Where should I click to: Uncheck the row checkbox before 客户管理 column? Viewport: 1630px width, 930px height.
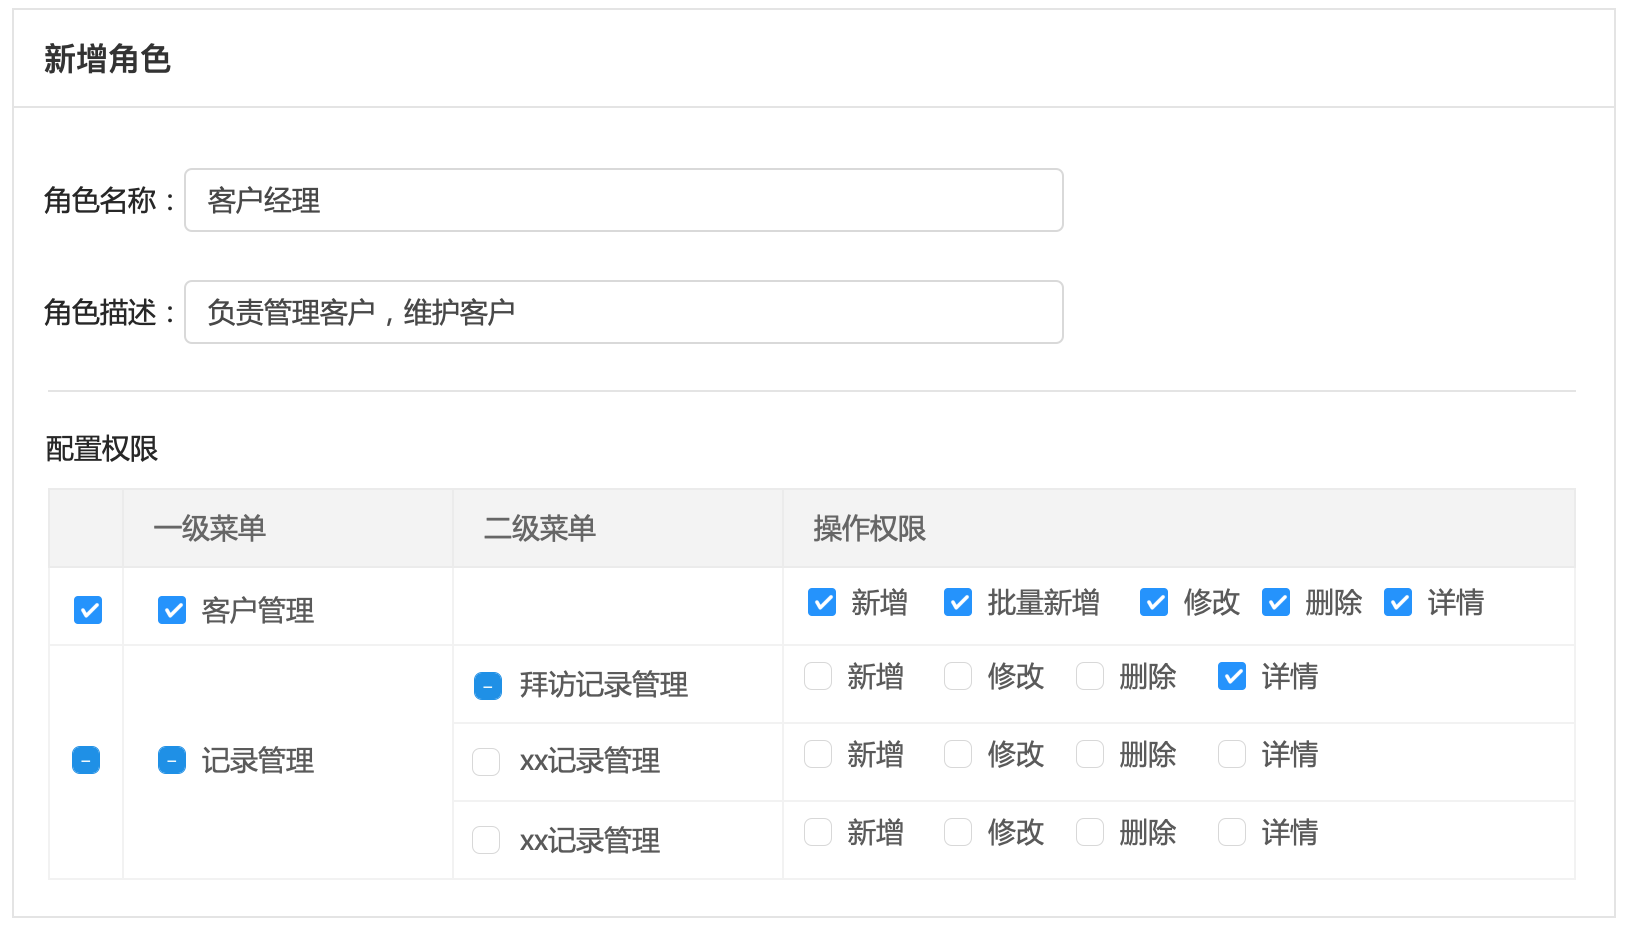coord(88,609)
